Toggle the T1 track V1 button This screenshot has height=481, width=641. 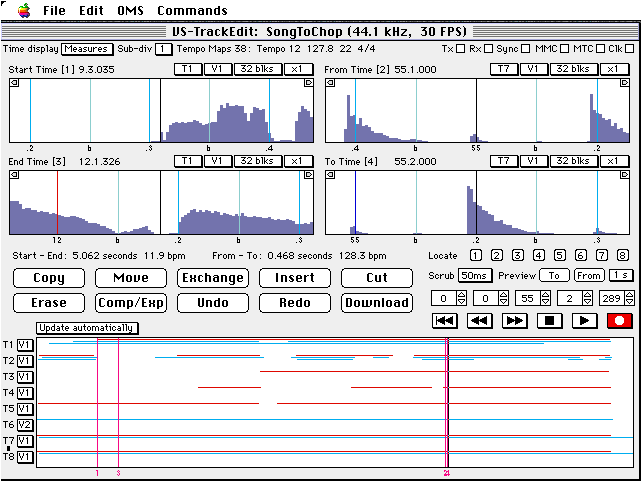(x=25, y=345)
